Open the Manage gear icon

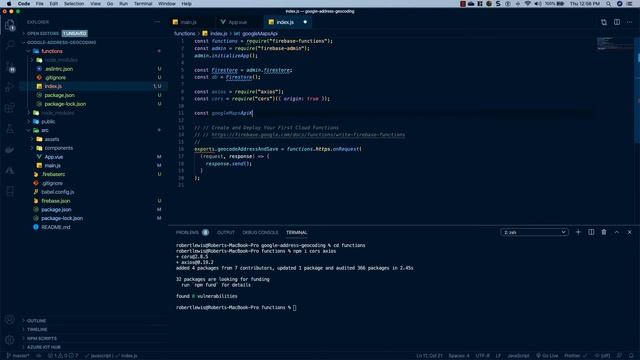(10, 340)
